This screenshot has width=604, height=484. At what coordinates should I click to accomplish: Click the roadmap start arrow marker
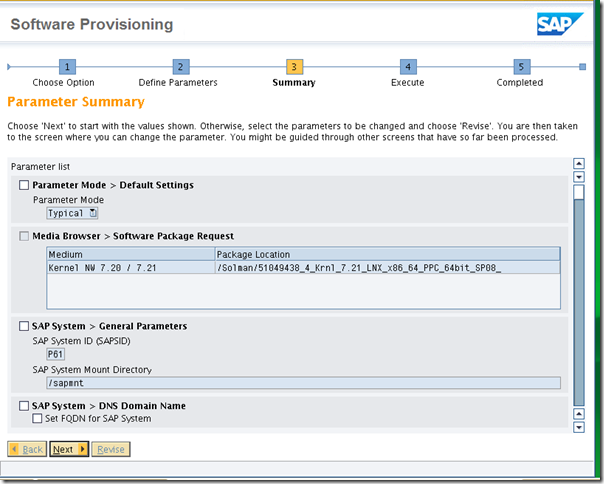pos(9,67)
